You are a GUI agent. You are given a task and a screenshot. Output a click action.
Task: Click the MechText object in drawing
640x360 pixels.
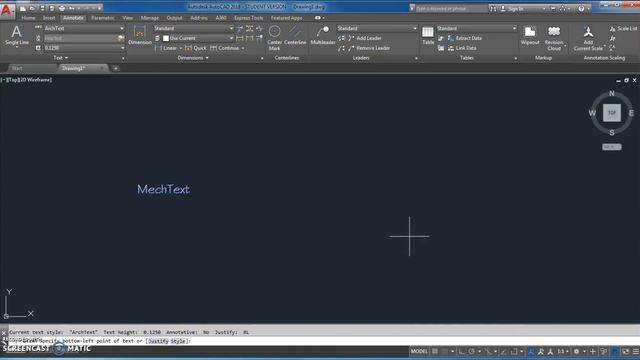(163, 189)
